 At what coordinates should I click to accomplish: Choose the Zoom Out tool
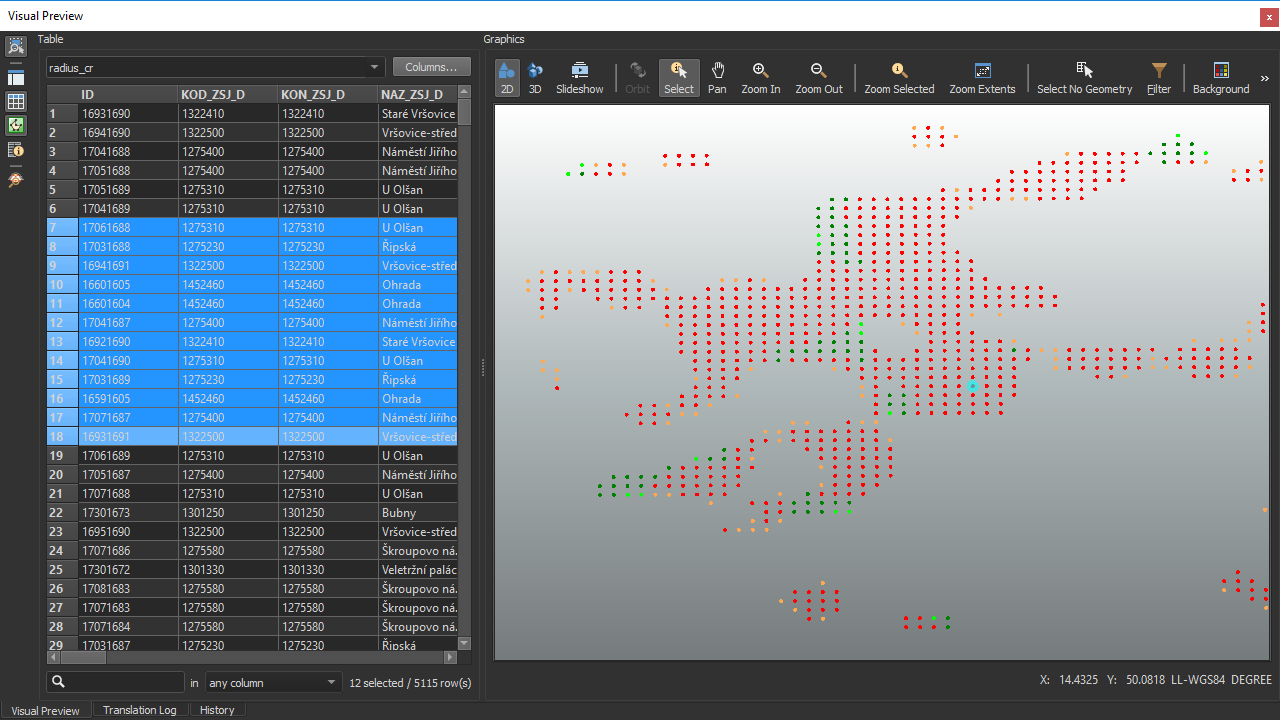coord(819,78)
